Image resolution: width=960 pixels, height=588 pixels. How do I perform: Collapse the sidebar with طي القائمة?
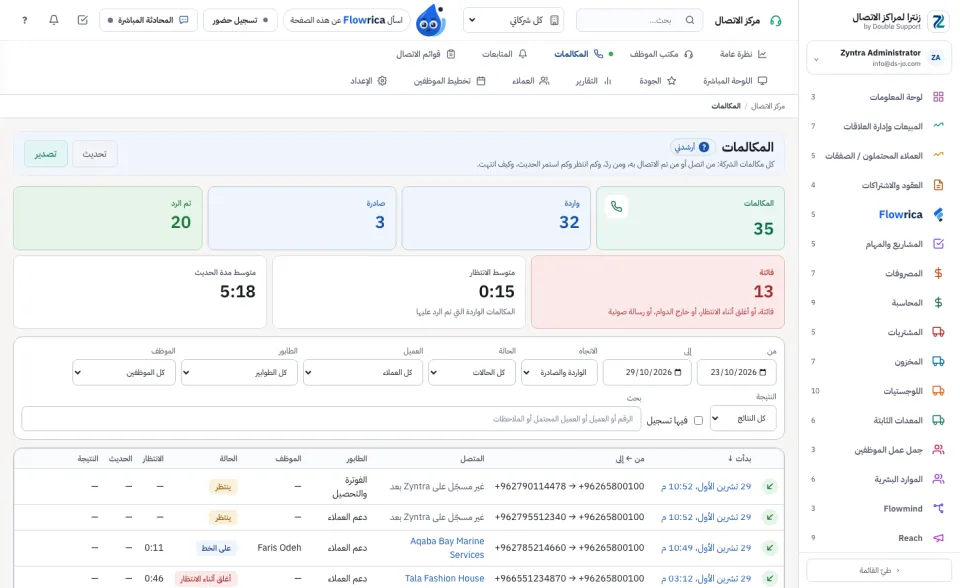point(879,570)
